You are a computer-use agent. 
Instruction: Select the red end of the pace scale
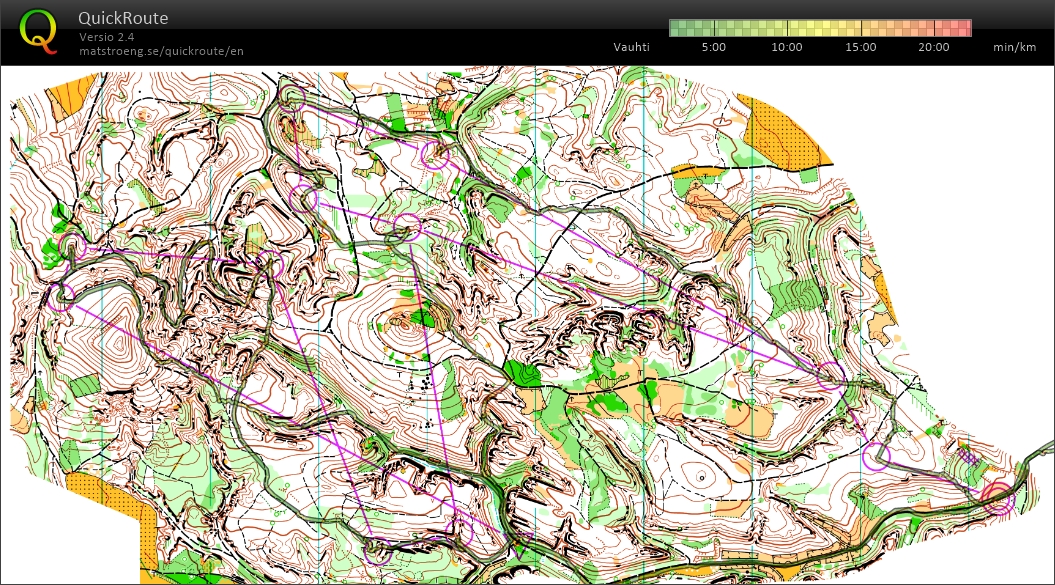(x=963, y=28)
